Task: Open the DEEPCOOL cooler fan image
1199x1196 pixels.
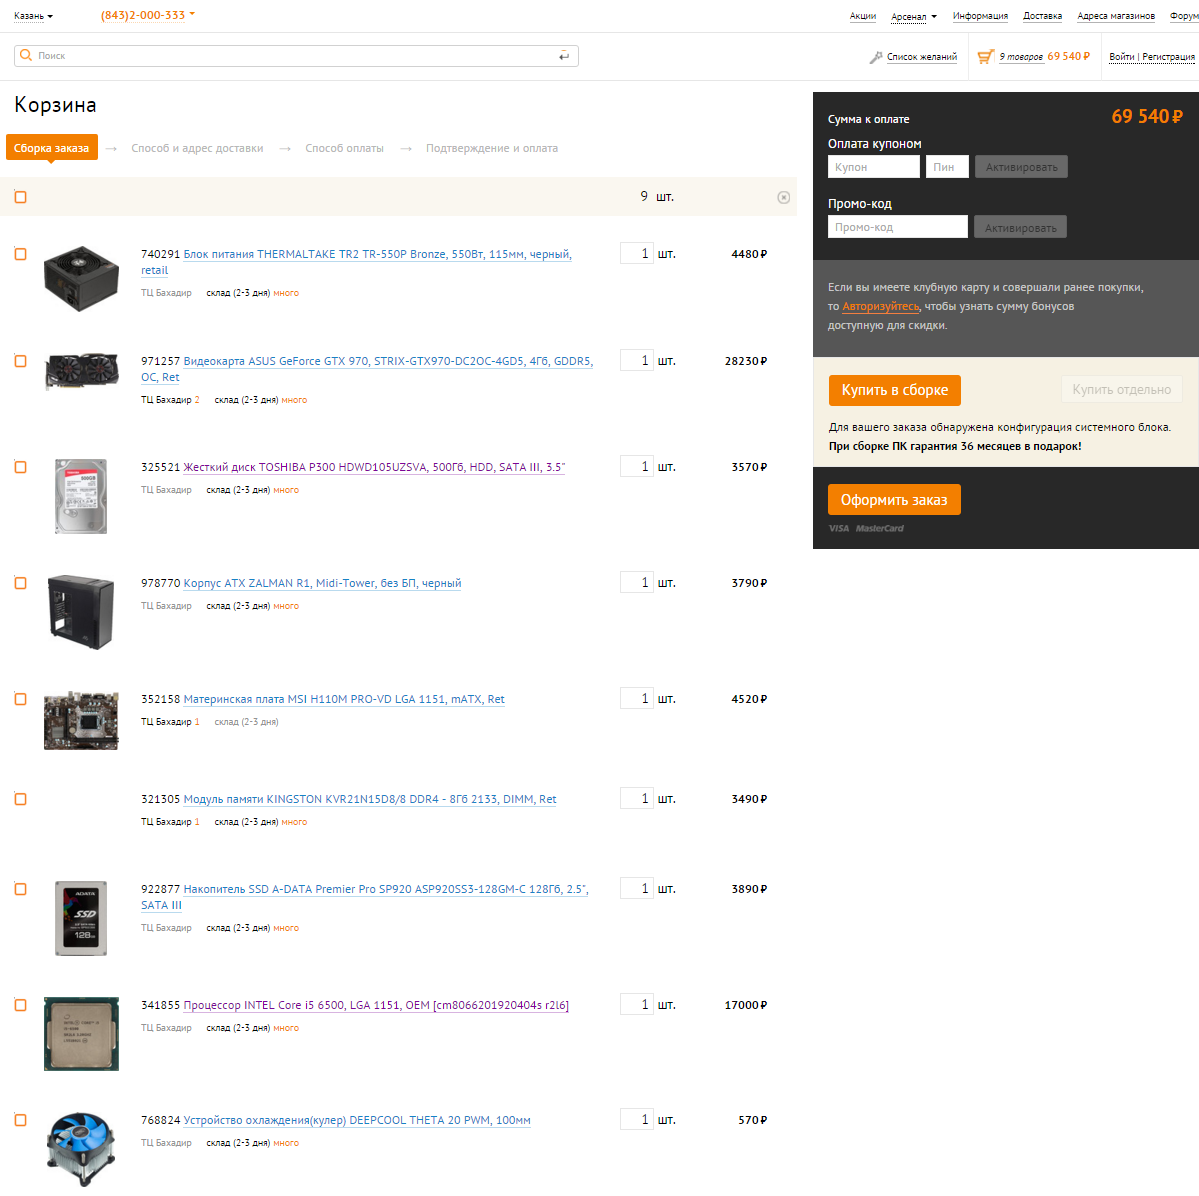Action: (x=81, y=1149)
